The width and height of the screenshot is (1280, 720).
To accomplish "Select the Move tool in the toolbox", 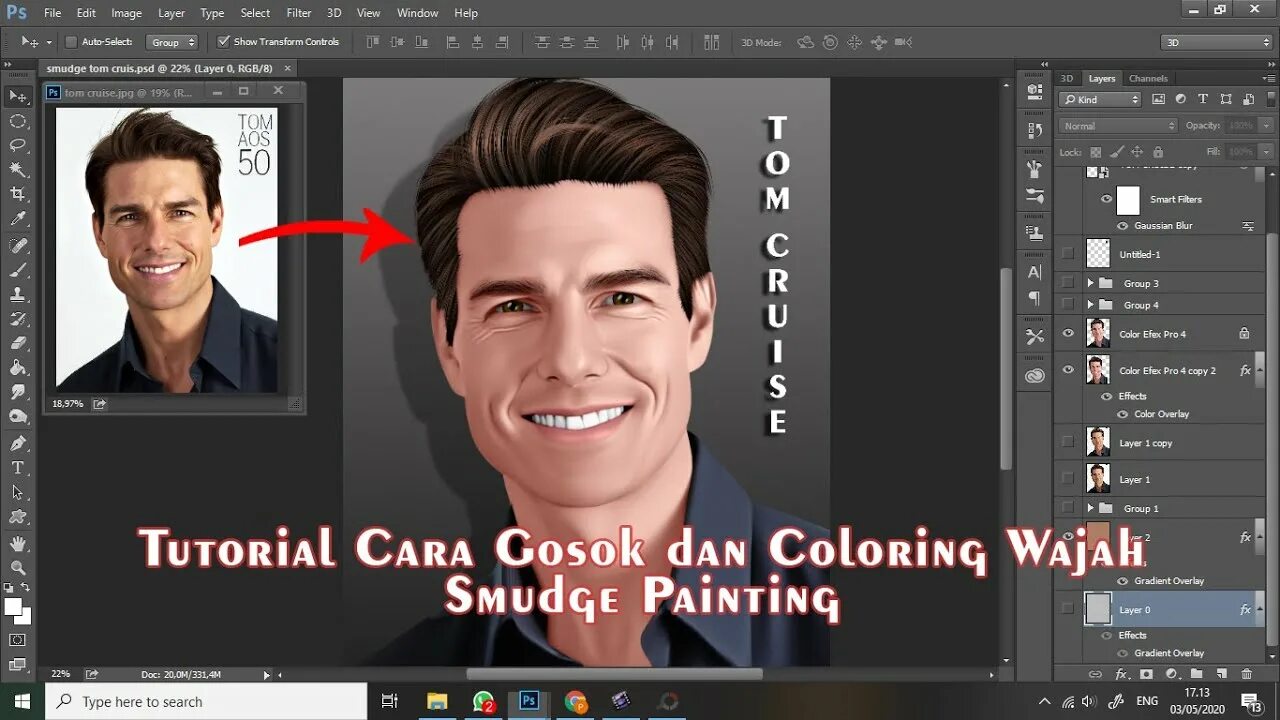I will [18, 96].
